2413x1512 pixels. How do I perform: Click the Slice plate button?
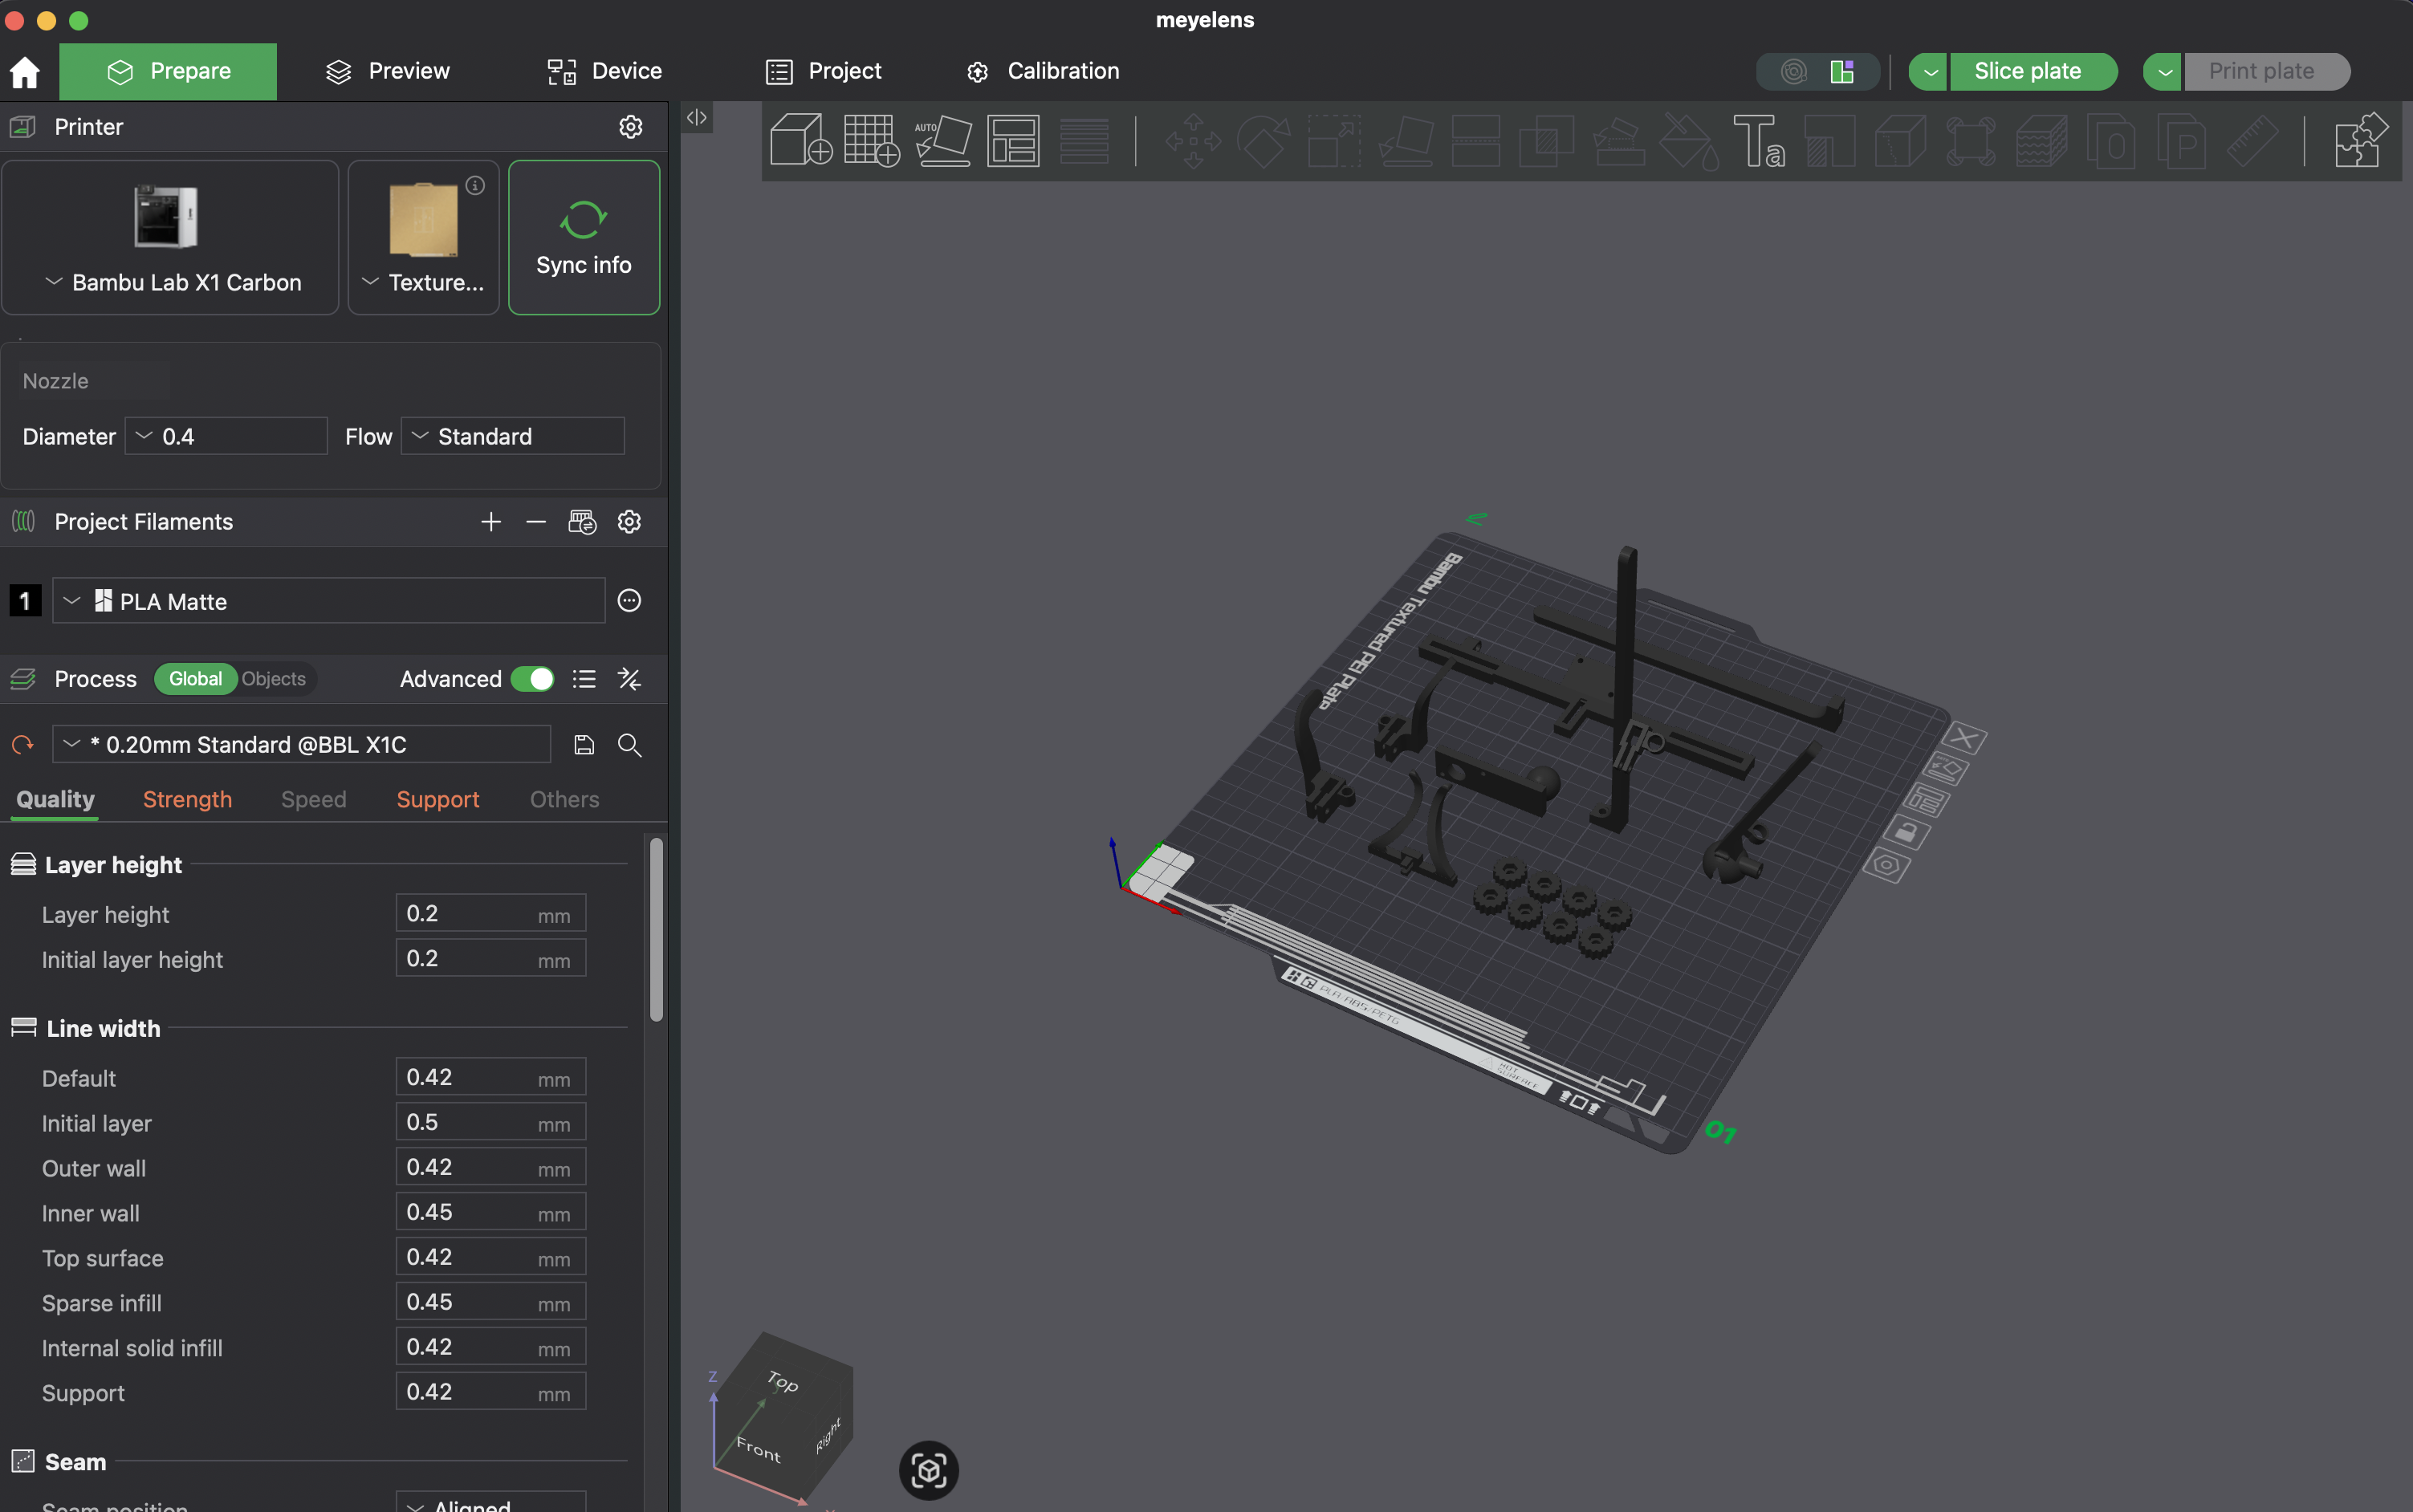coord(2027,71)
